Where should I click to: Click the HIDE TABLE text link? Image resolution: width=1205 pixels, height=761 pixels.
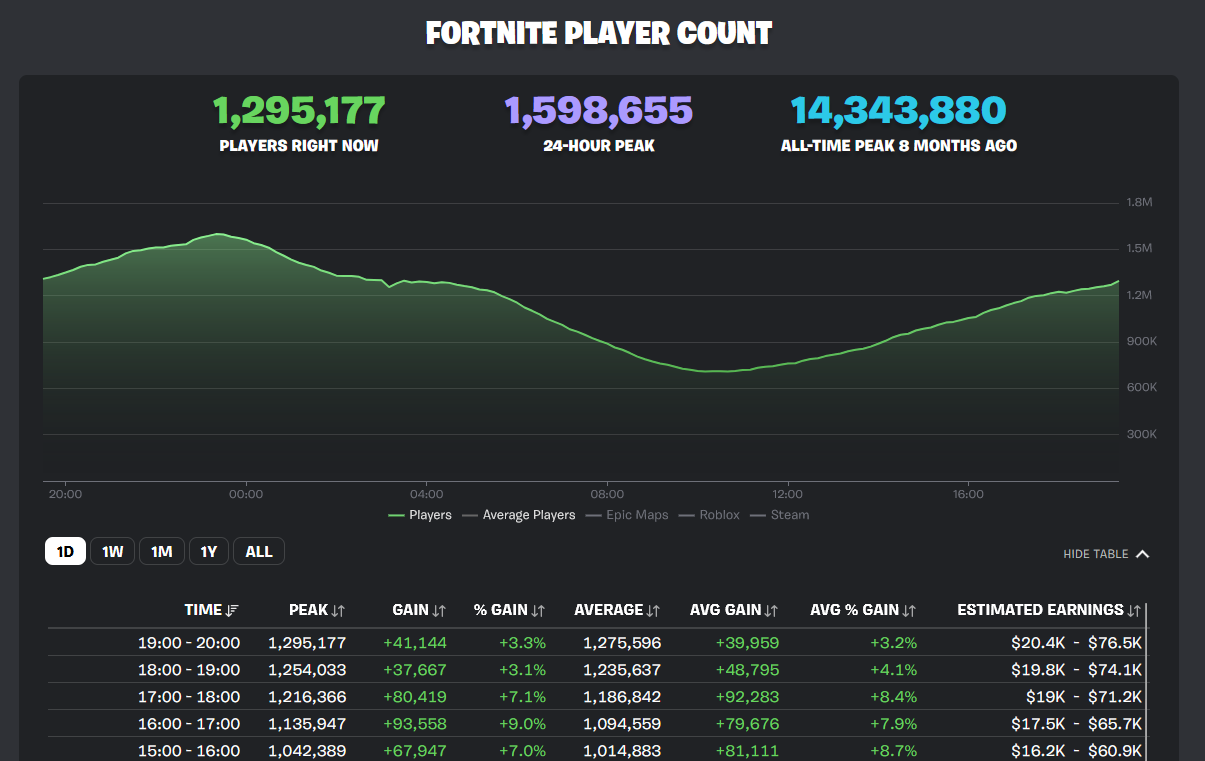[1095, 554]
